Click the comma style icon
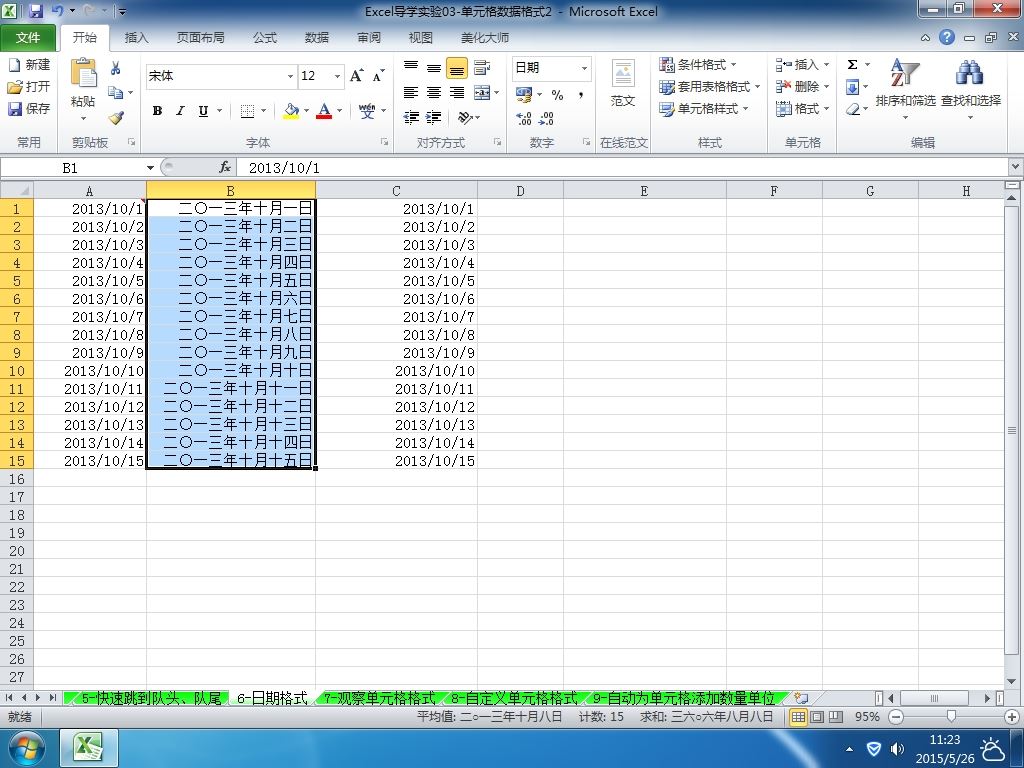The width and height of the screenshot is (1024, 768). 580,95
